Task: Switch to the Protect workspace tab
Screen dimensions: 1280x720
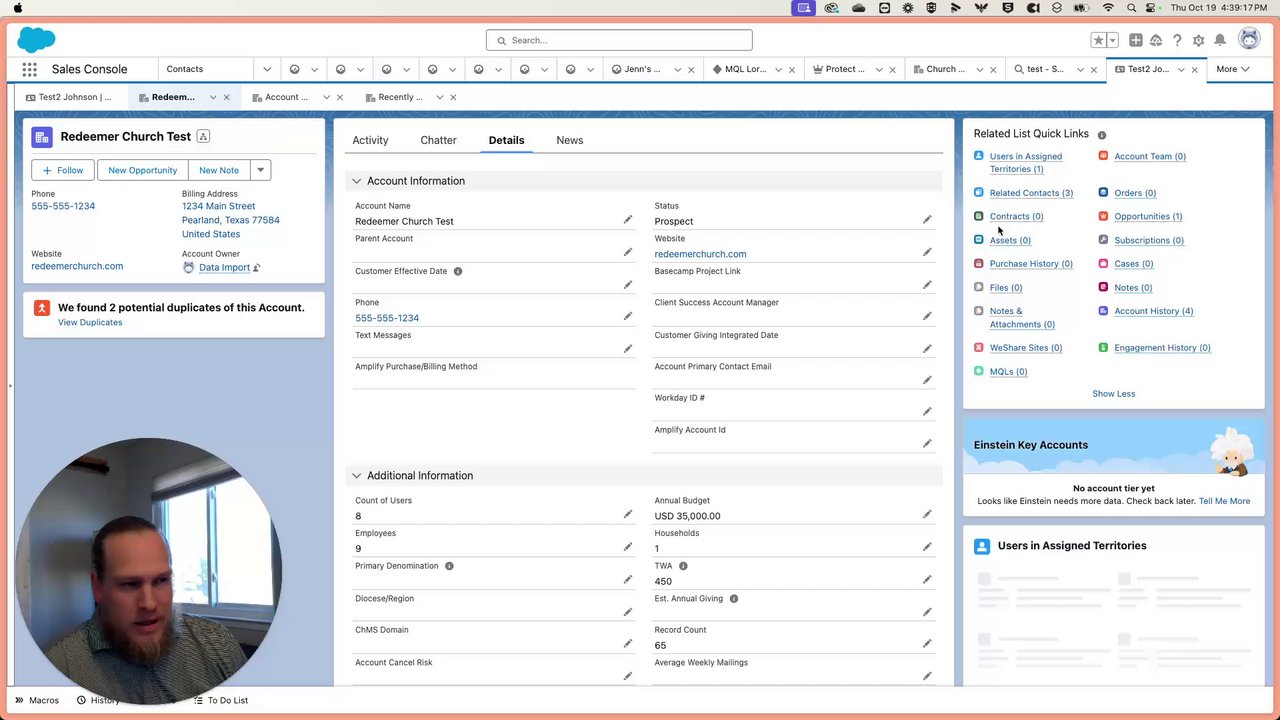Action: pos(838,69)
